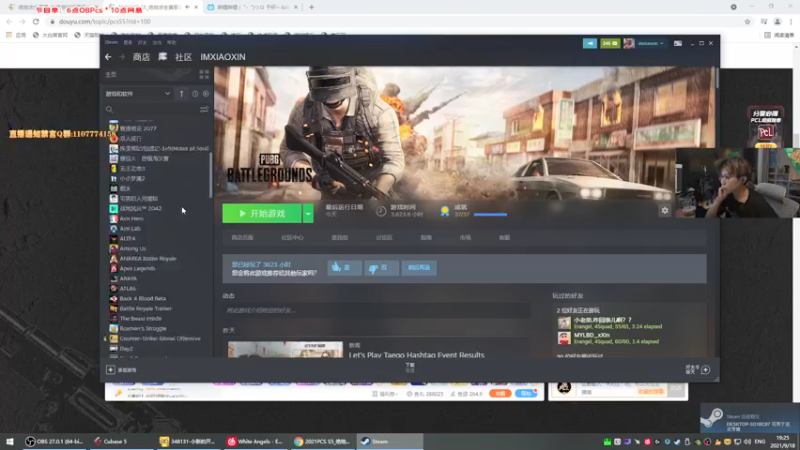Open the 市场 market link
Screen dimensions: 800x450
[465, 238]
